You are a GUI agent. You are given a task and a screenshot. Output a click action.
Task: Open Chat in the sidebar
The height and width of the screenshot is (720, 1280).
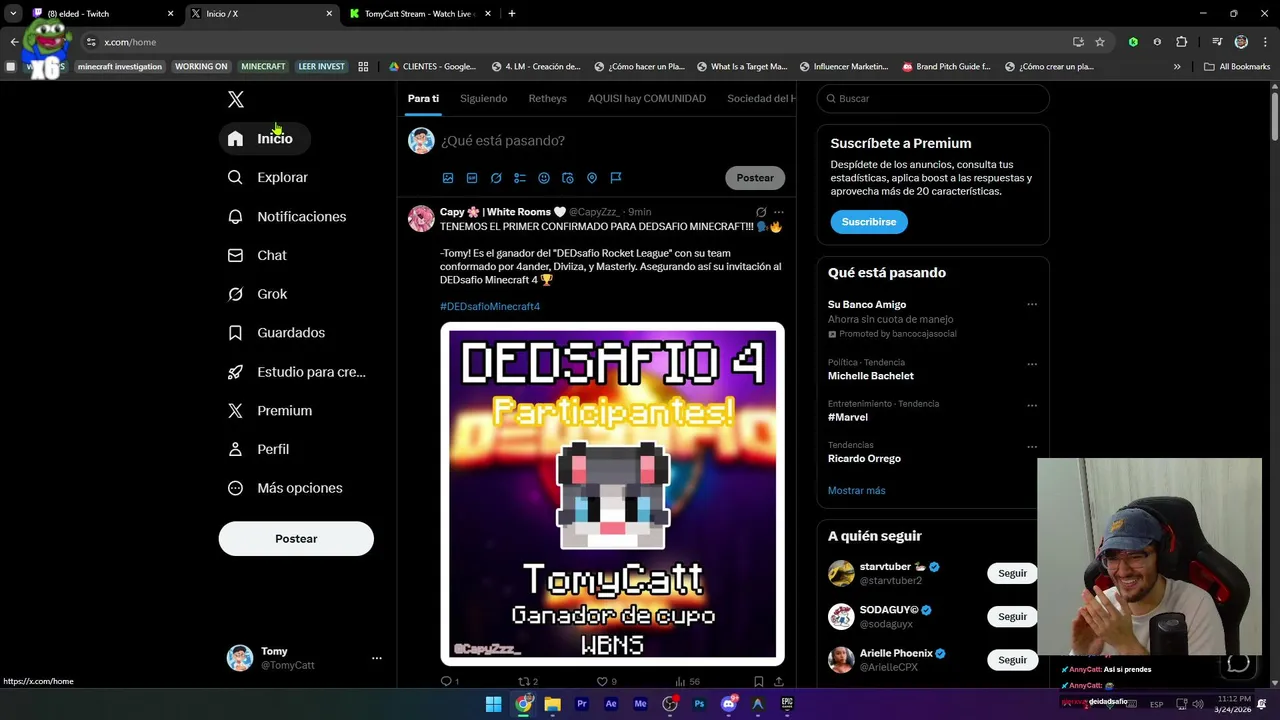coord(257,255)
